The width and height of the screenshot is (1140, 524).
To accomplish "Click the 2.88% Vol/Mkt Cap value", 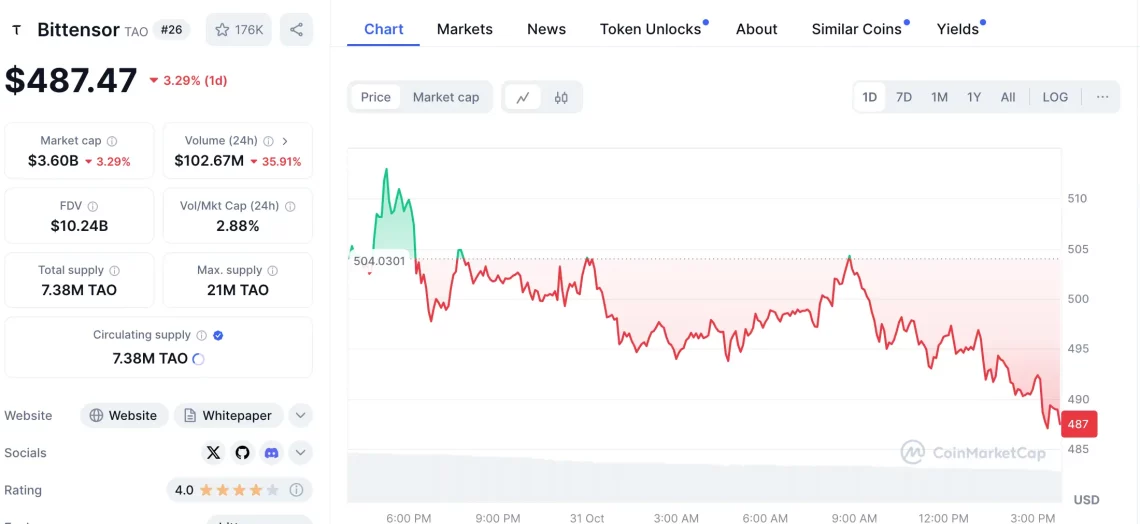I will click(238, 226).
